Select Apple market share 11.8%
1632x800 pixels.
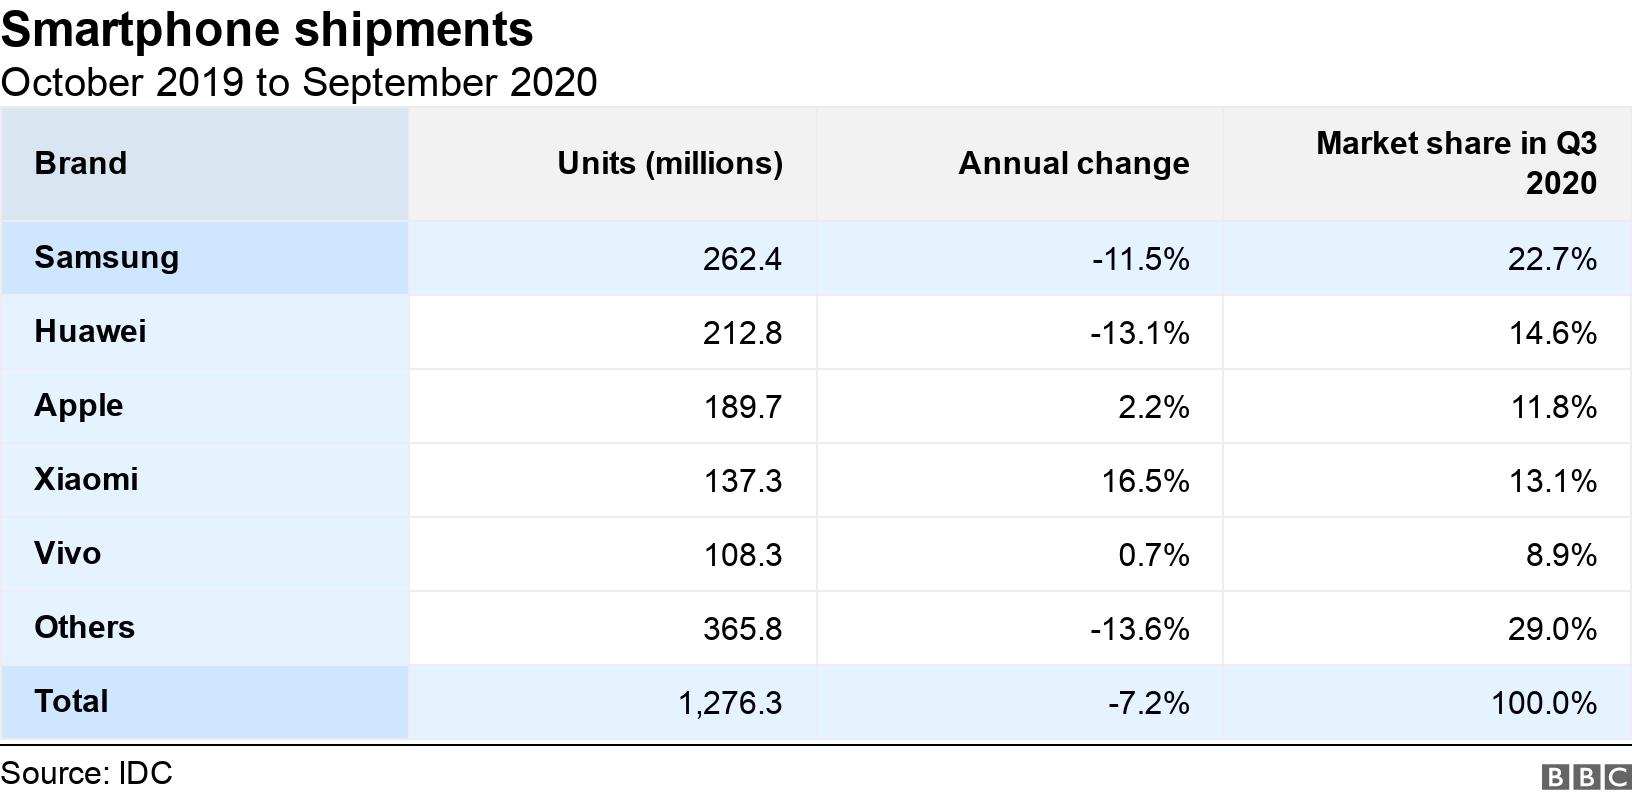pos(1554,407)
